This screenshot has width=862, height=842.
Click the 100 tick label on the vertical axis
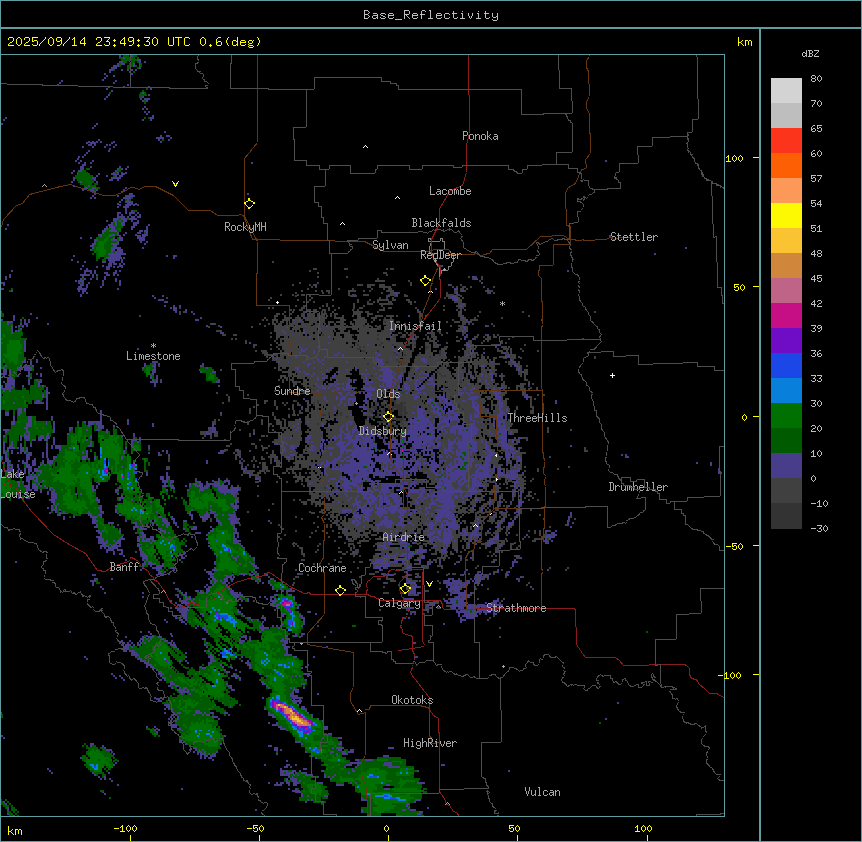(x=734, y=158)
